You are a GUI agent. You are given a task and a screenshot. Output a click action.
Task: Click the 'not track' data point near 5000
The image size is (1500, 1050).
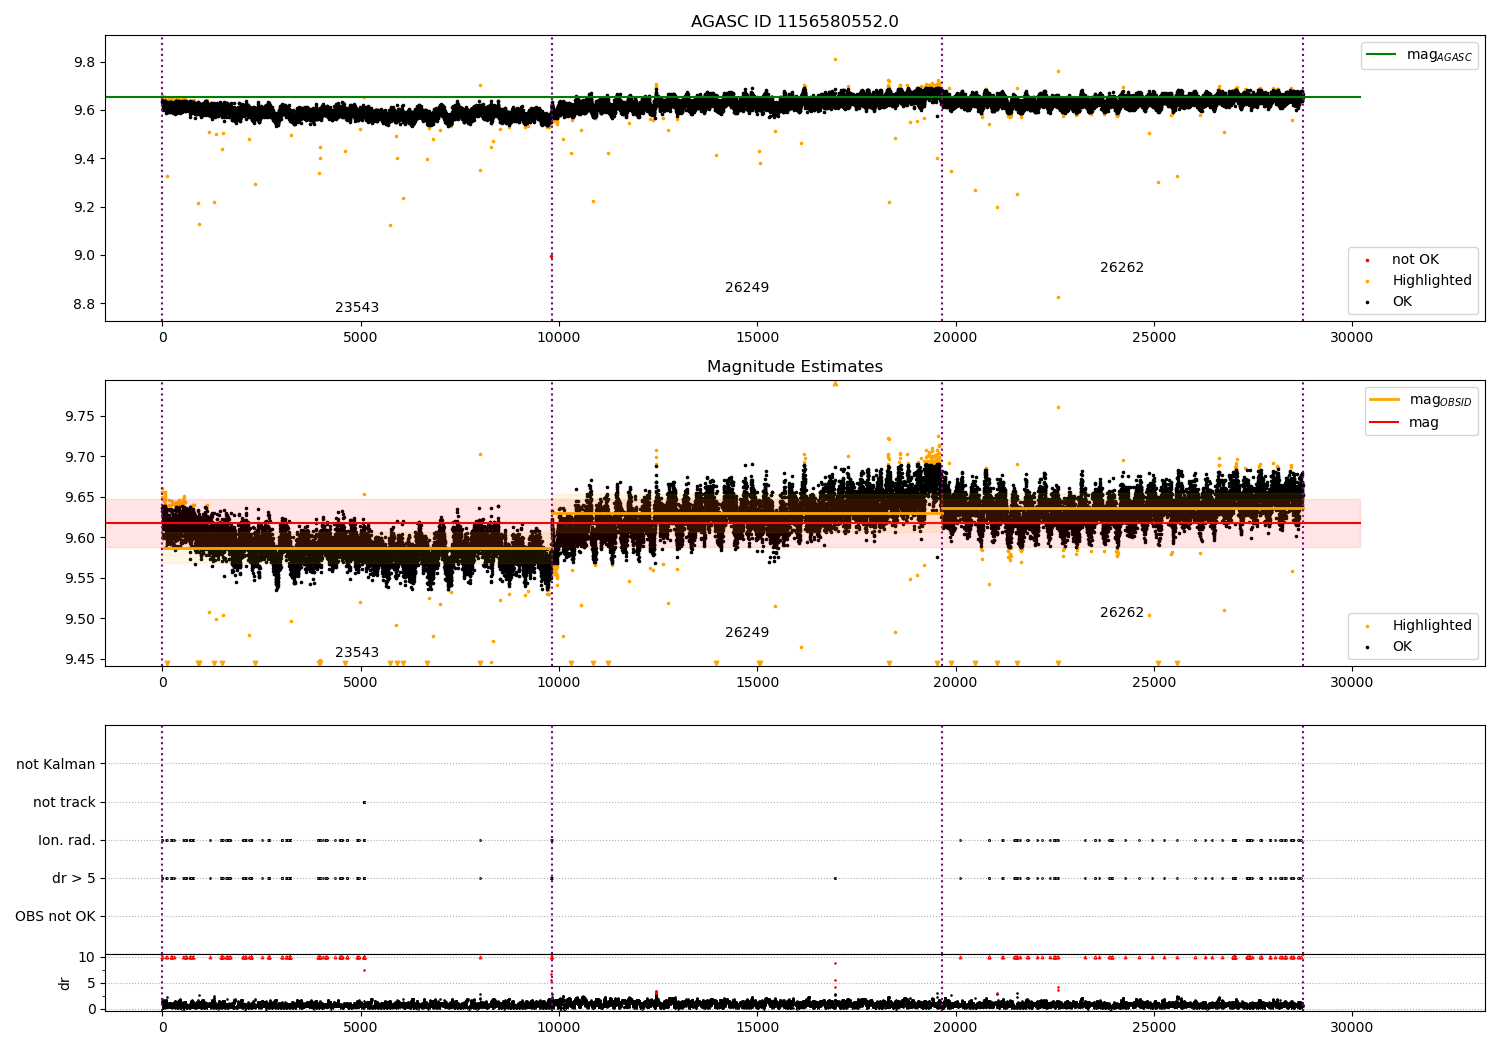coord(364,802)
